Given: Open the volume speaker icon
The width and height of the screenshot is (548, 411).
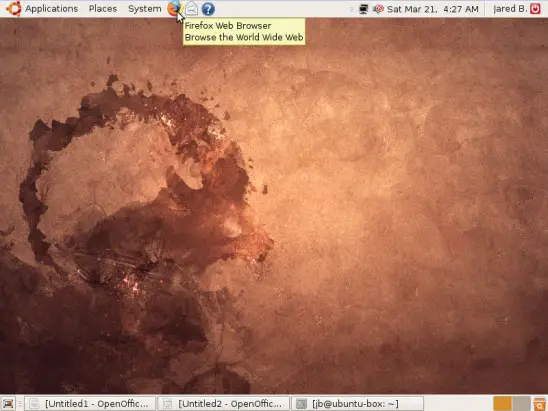Looking at the screenshot, I should coord(378,9).
